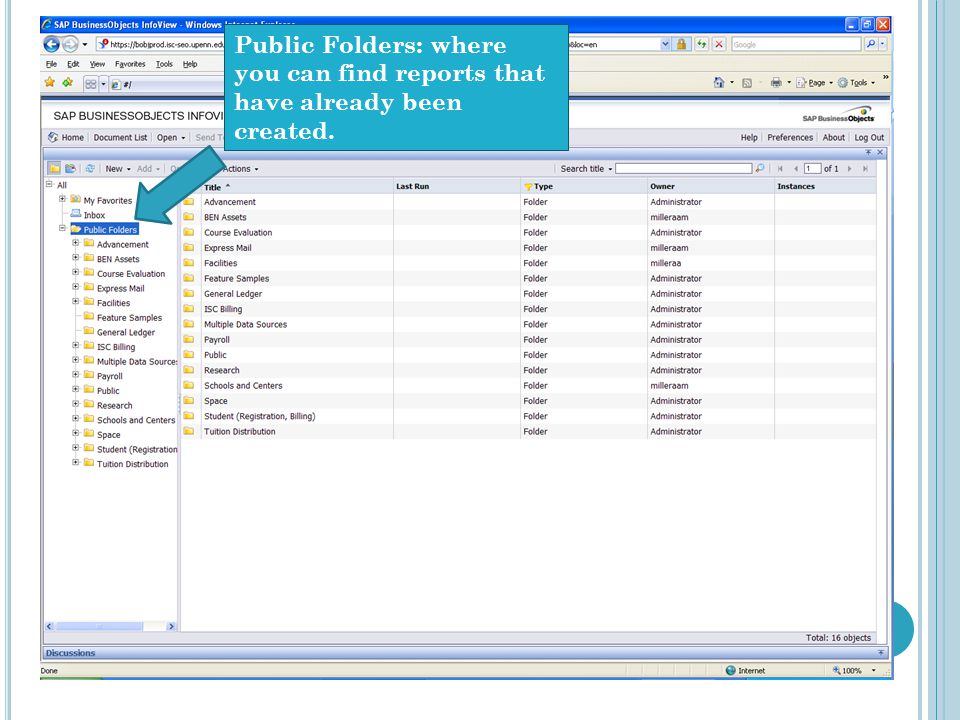Screen dimensions: 960x720
Task: Expand the Course Evaluation tree node
Action: (x=76, y=272)
